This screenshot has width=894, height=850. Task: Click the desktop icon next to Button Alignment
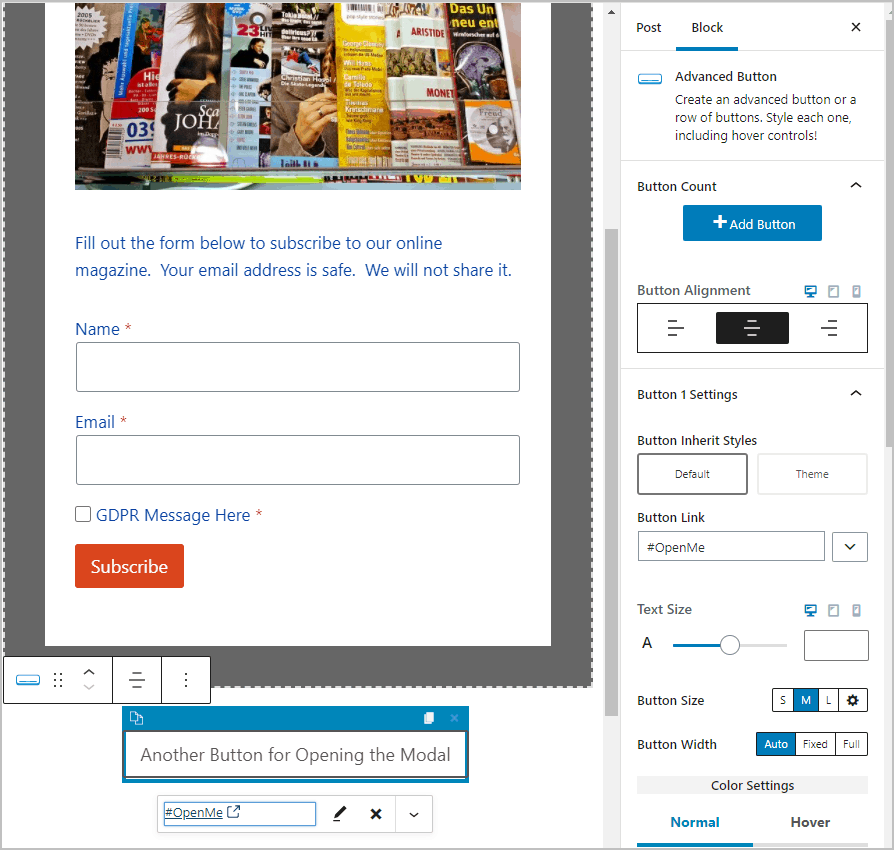coord(810,291)
